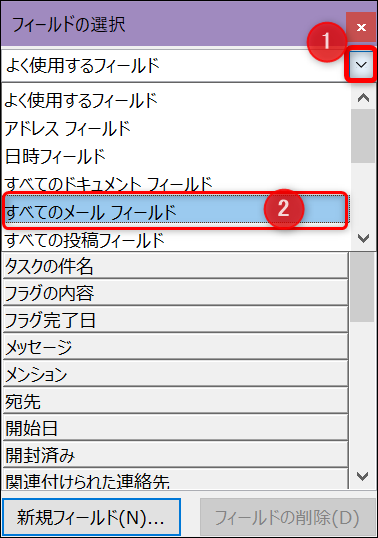Open the field category dropdown arrow
Screen dimensions: 378x538
[x=361, y=65]
